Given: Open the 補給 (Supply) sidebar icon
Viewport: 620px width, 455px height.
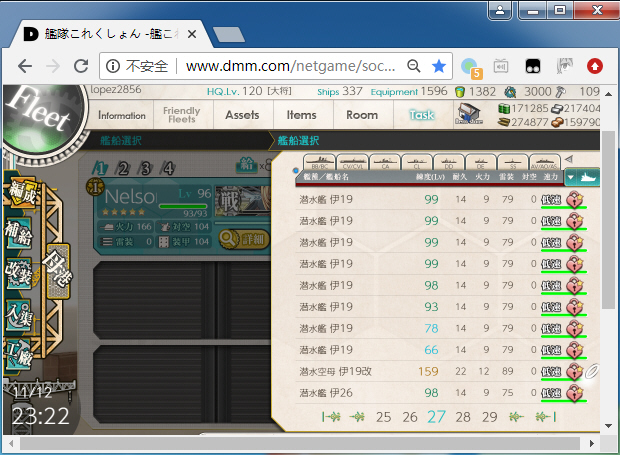Looking at the screenshot, I should coord(19,233).
